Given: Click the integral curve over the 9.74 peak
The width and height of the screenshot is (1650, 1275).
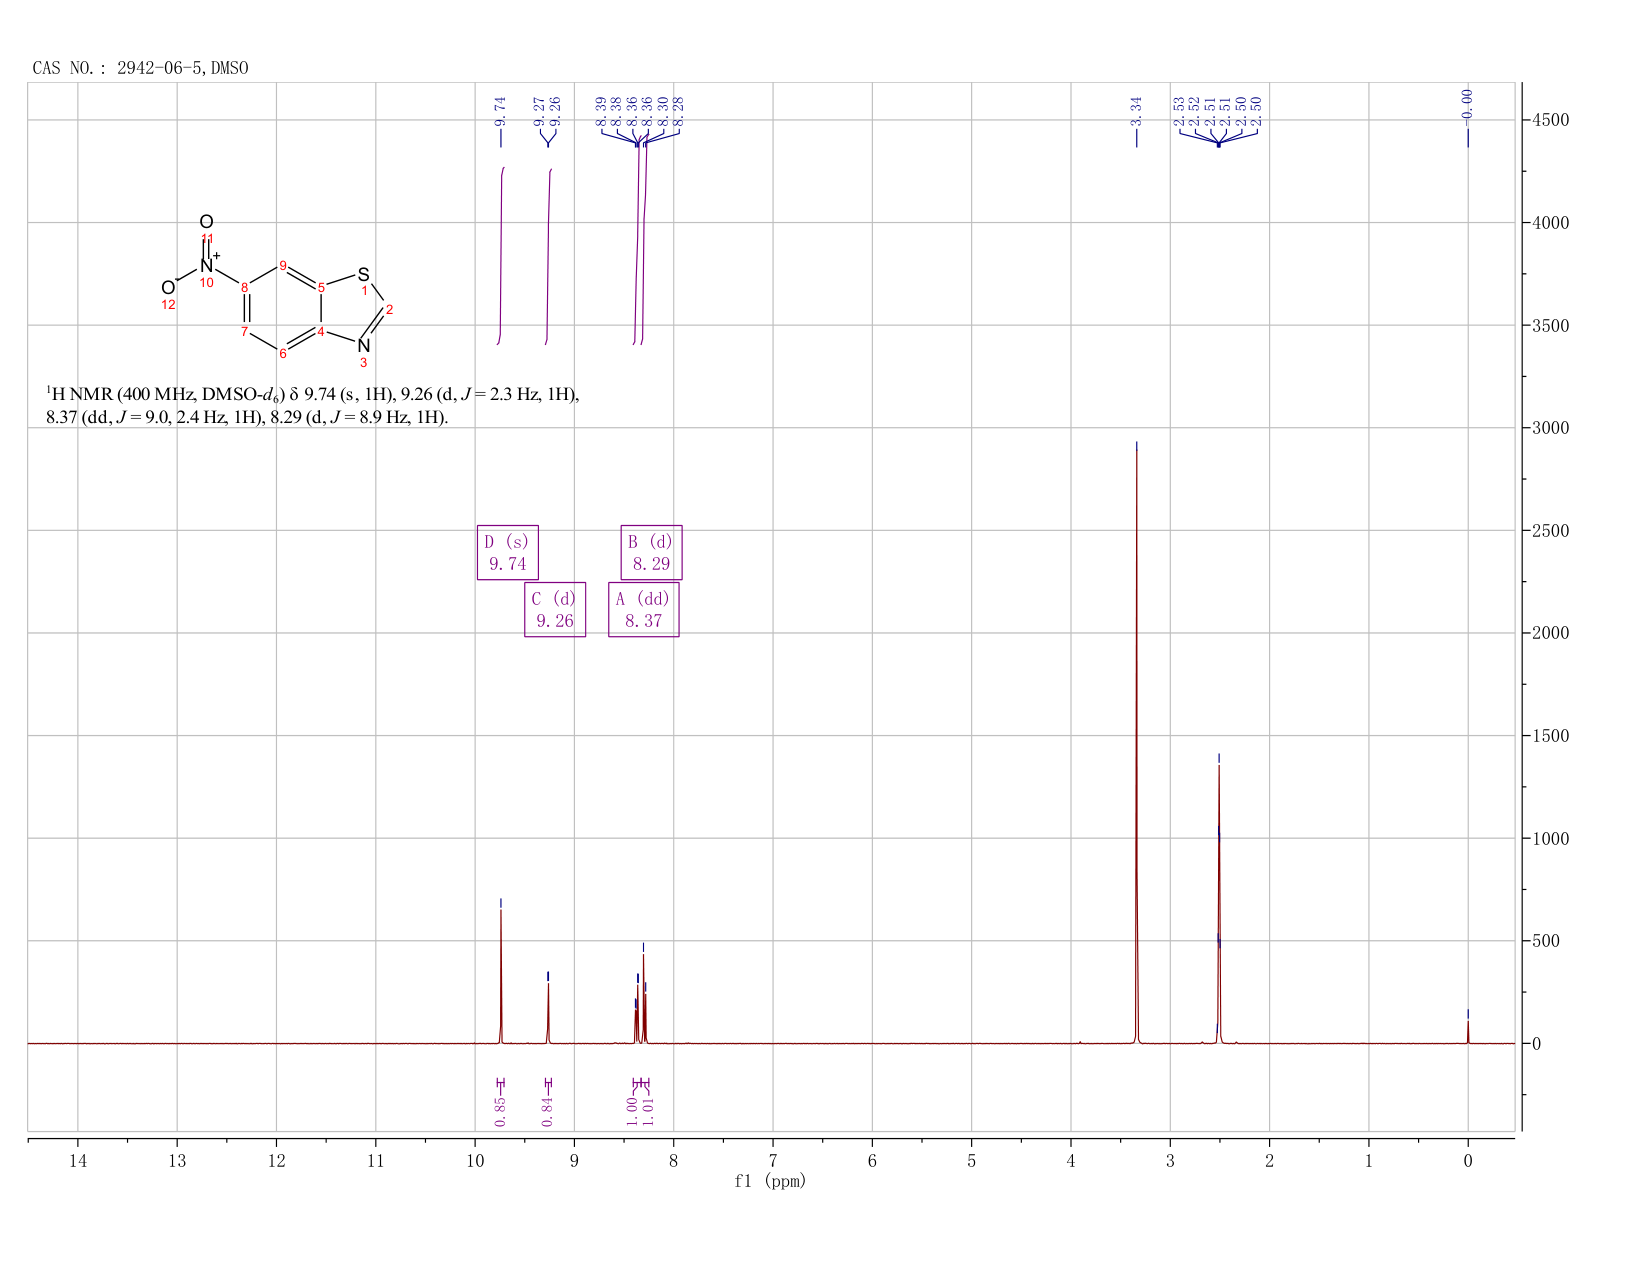Looking at the screenshot, I should [x=501, y=255].
